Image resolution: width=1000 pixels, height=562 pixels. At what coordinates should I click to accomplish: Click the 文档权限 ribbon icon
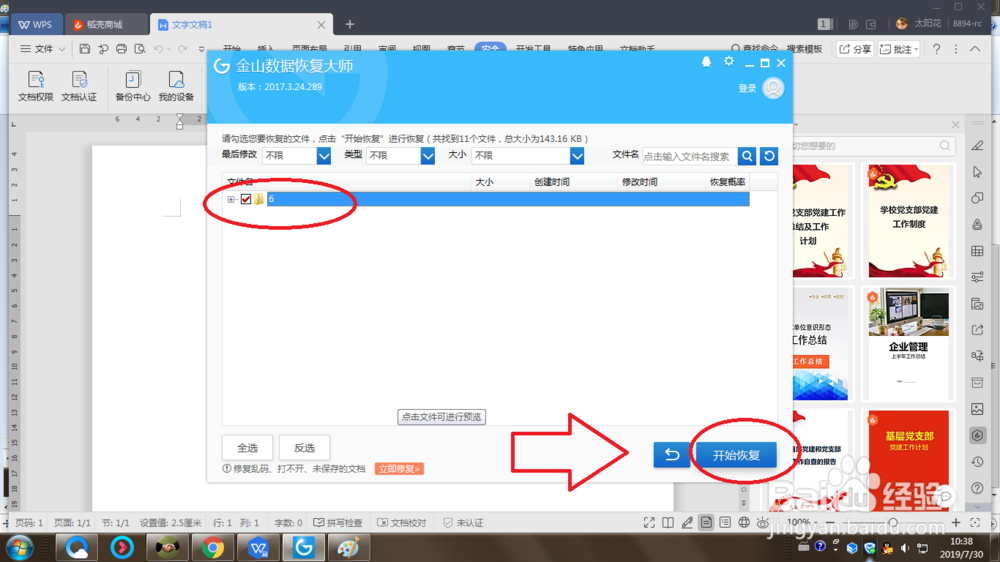36,86
